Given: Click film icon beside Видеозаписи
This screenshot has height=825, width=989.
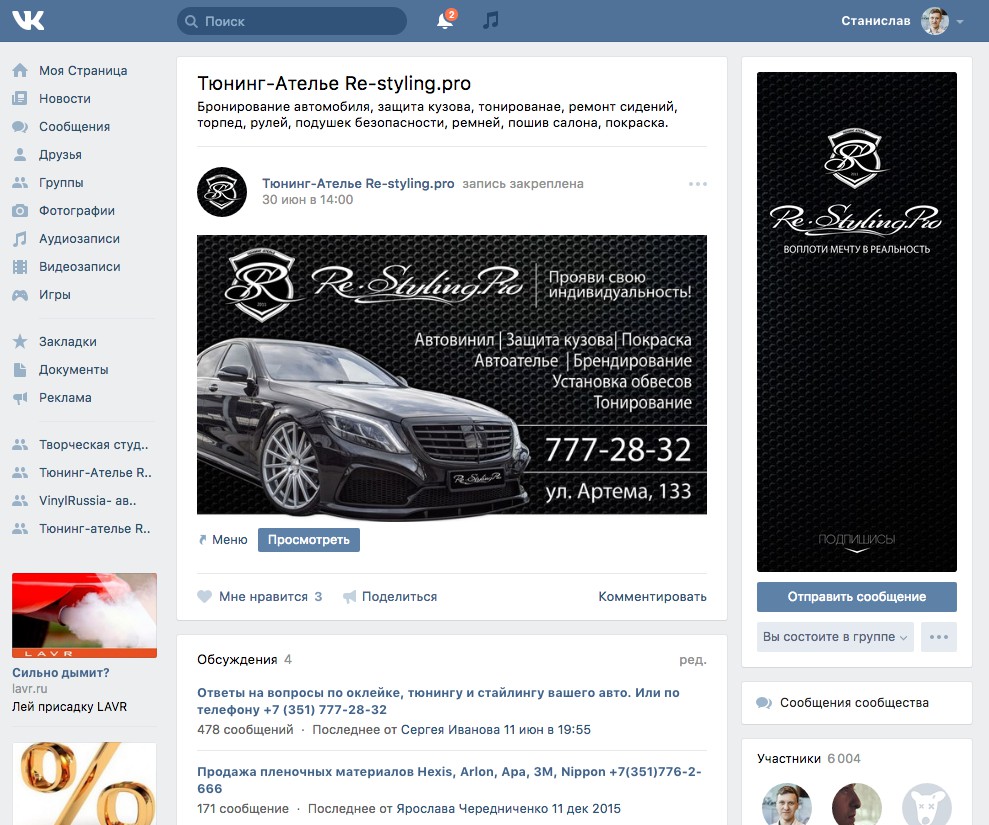Looking at the screenshot, I should click(20, 267).
